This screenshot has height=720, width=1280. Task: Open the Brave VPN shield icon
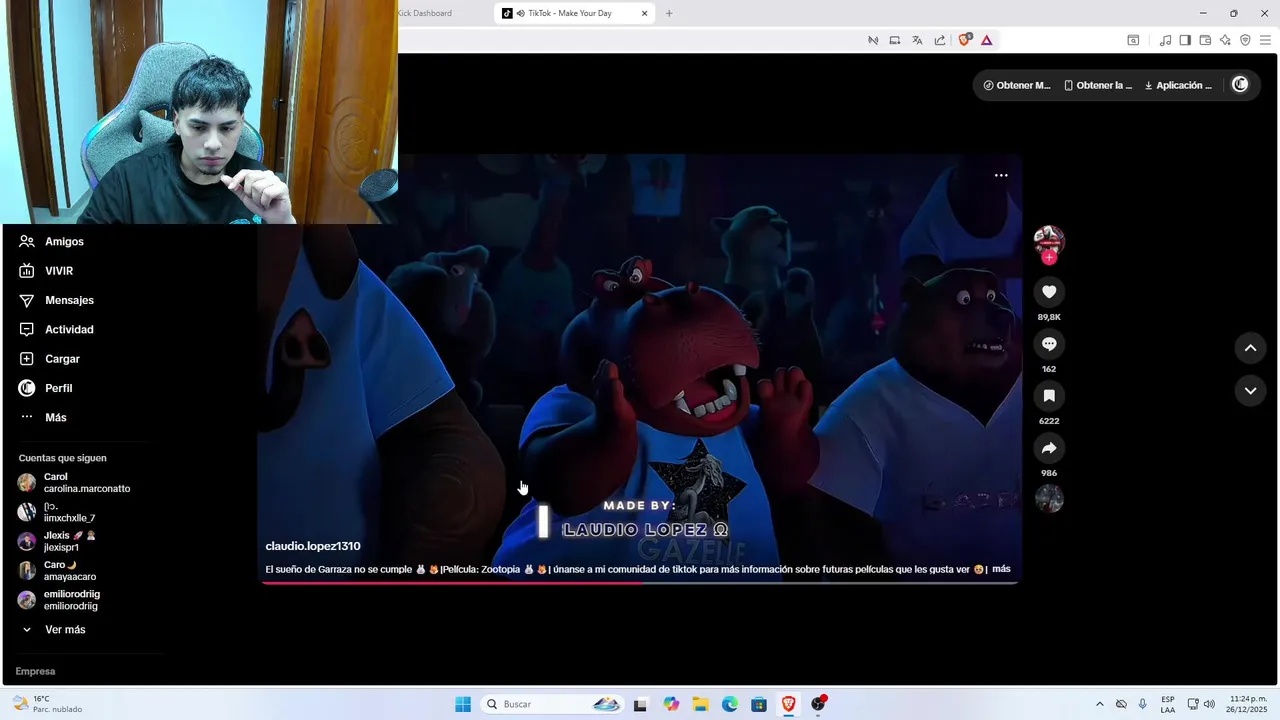[x=1245, y=40]
